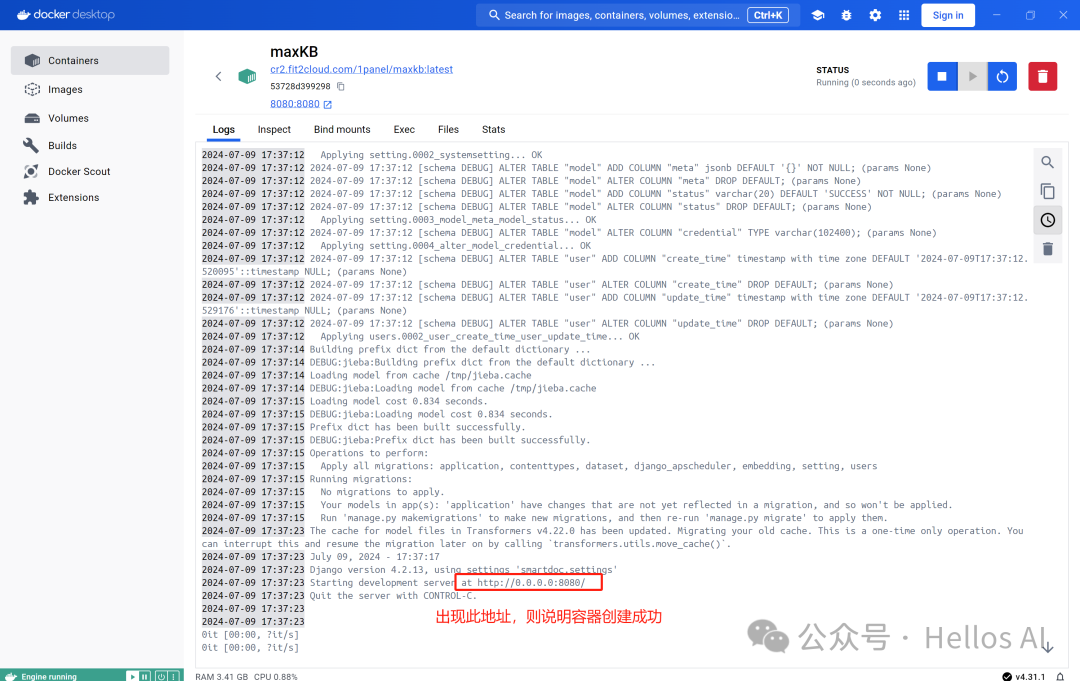Switch to the Exec tab

[x=404, y=129]
